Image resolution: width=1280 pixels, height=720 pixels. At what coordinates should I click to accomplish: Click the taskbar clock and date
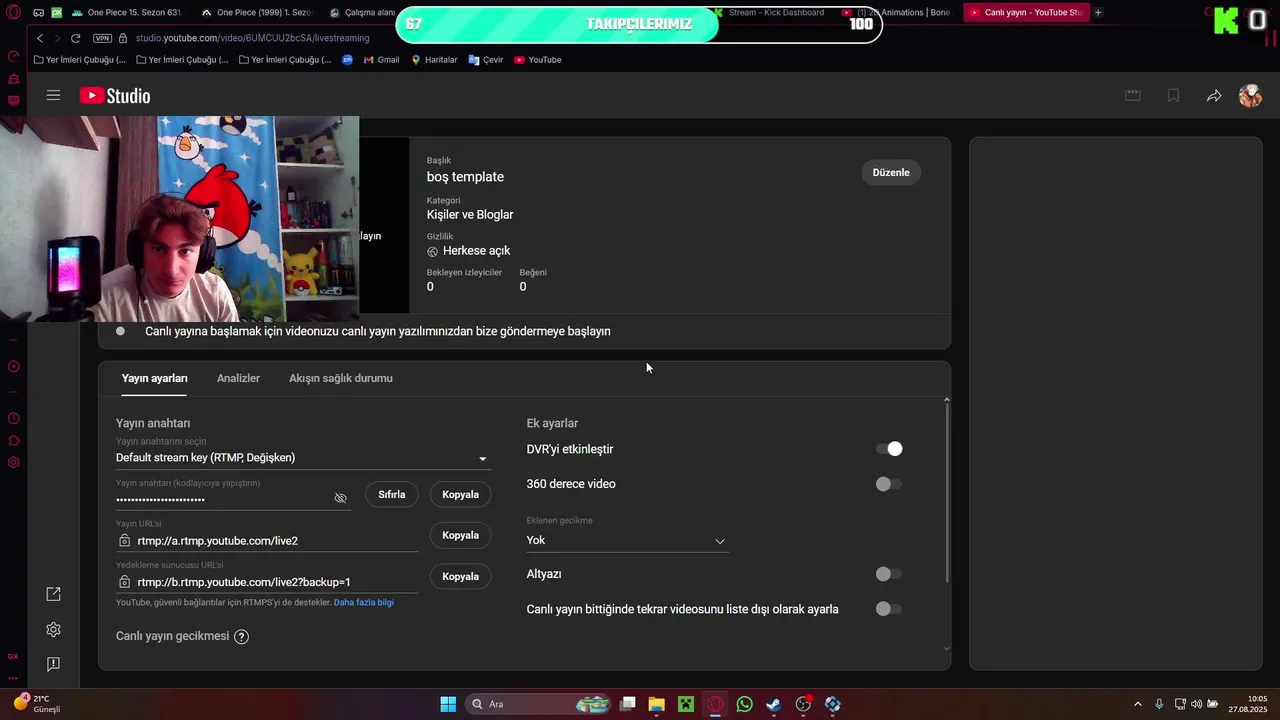[1250, 704]
